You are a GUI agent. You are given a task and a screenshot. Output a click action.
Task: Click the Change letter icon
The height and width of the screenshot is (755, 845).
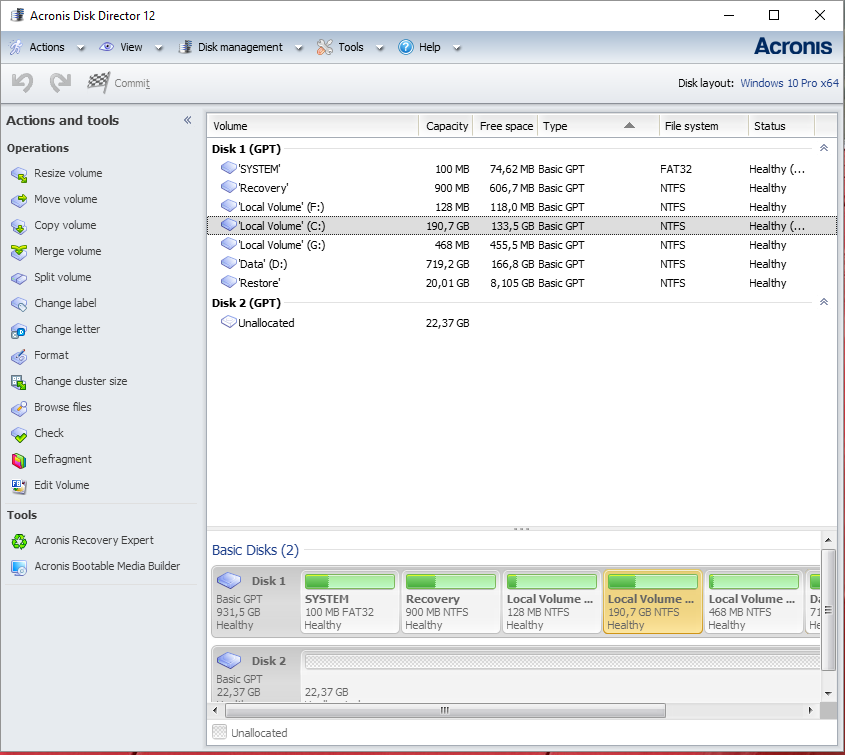pyautogui.click(x=19, y=330)
